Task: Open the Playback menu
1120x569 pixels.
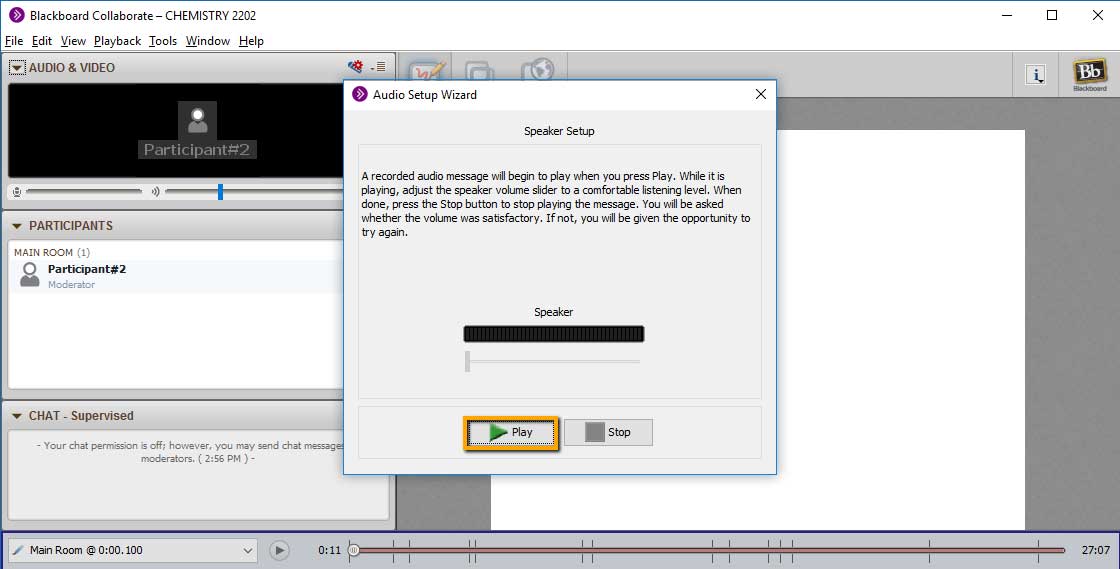Action: pos(117,41)
